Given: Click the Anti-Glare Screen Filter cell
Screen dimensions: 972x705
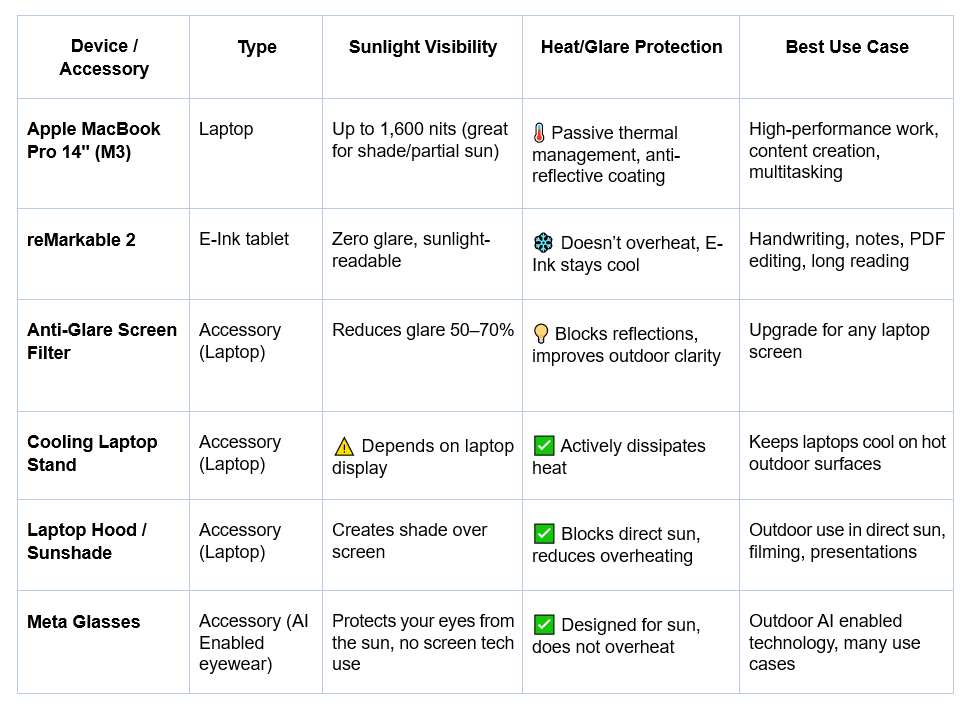Looking at the screenshot, I should (102, 341).
